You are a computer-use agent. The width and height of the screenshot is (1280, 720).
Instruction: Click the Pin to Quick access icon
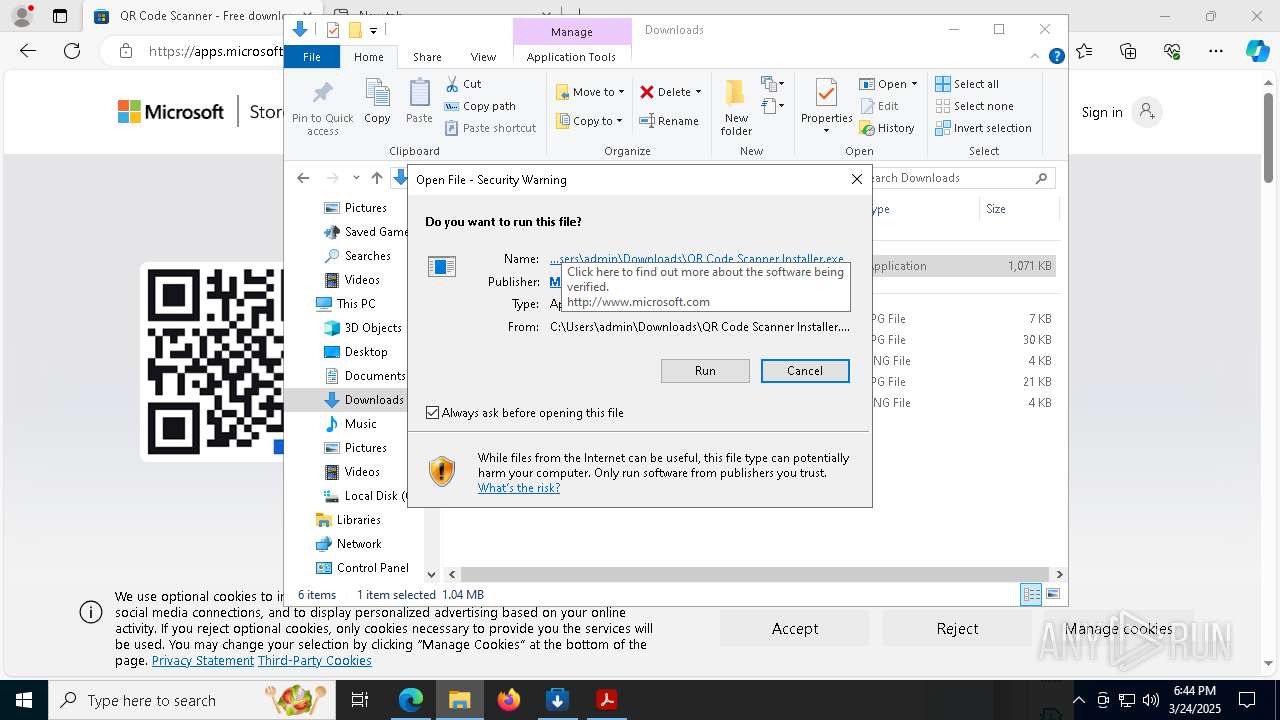coord(322,108)
